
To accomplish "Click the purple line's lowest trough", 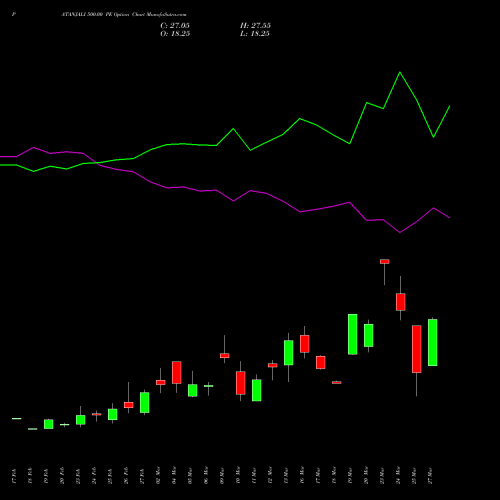I will tap(400, 233).
